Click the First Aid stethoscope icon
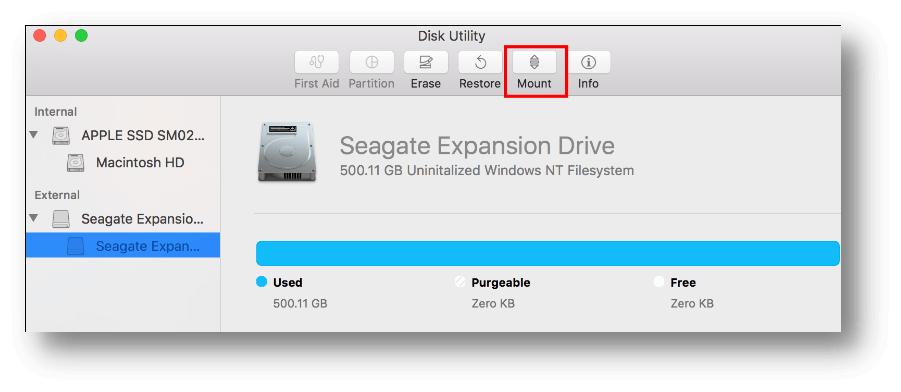The width and height of the screenshot is (901, 392). pyautogui.click(x=317, y=62)
